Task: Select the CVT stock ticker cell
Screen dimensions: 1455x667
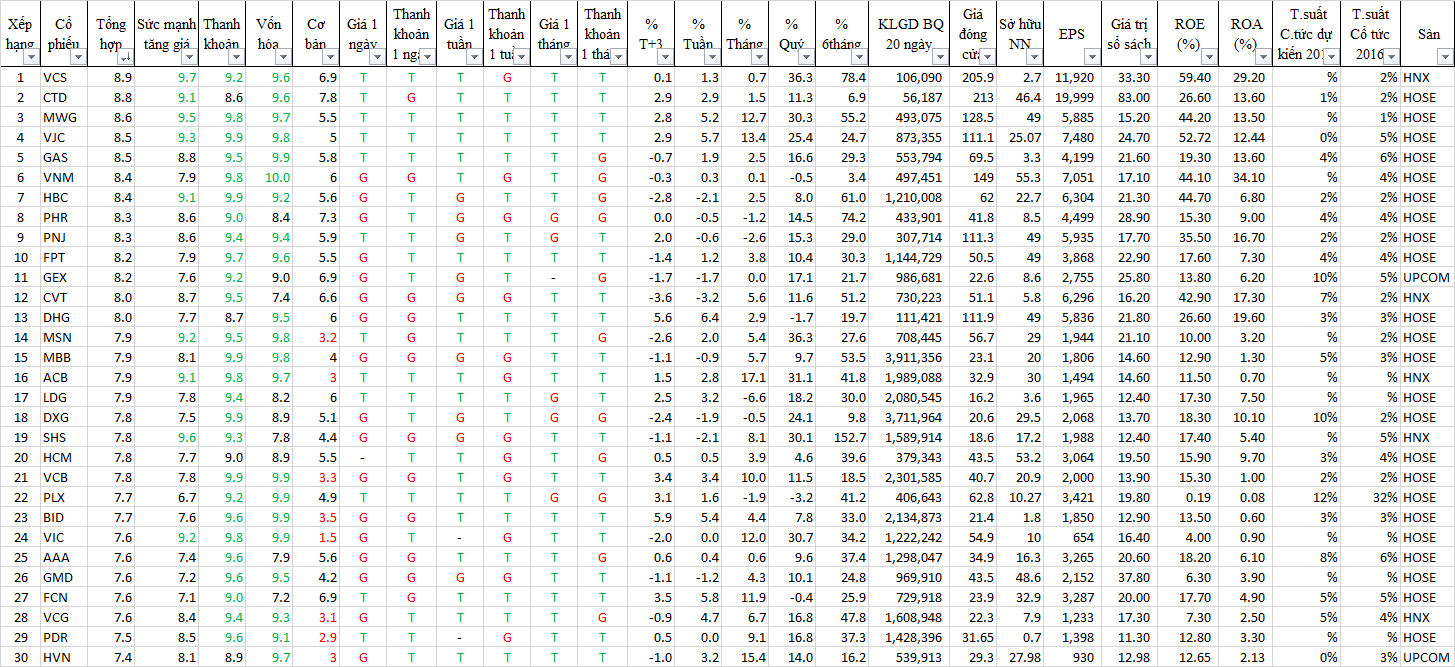Action: pyautogui.click(x=65, y=297)
